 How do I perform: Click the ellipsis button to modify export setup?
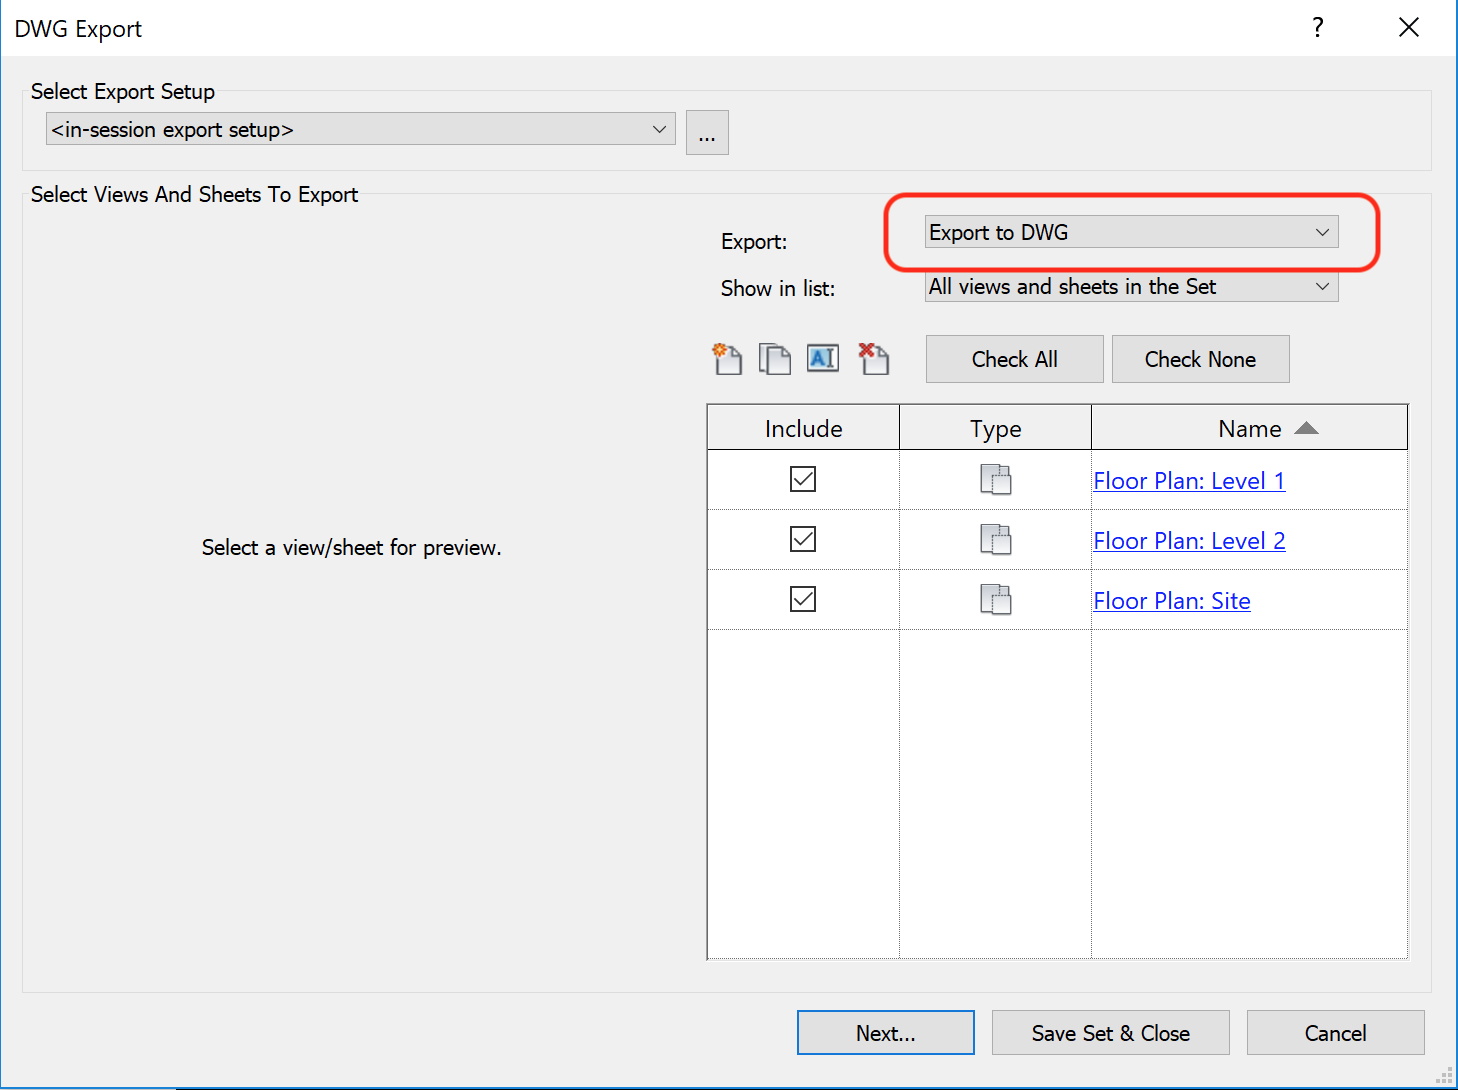(707, 133)
